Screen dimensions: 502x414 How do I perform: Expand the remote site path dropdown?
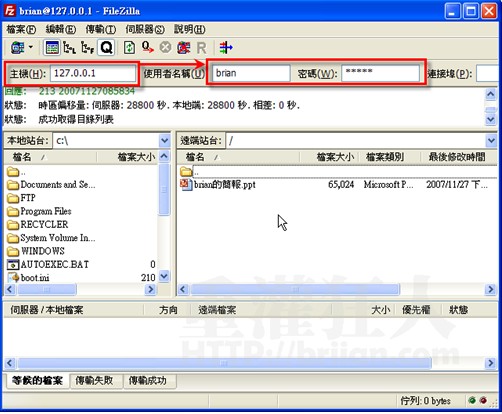[491, 141]
